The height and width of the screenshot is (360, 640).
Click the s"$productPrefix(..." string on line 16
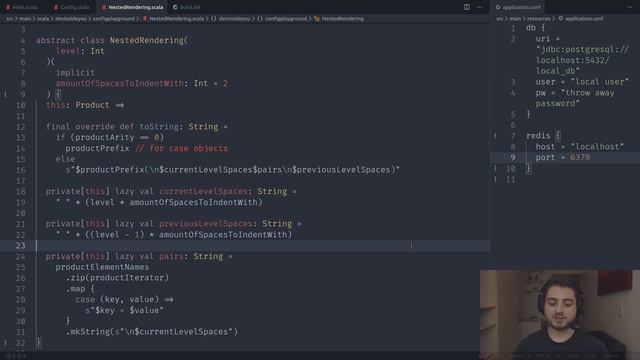233,170
